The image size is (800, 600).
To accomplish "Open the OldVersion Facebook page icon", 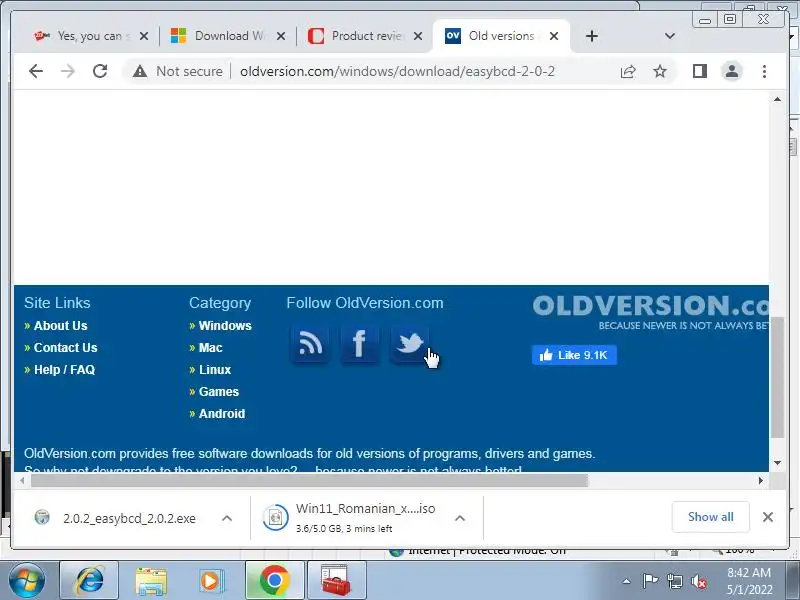I will [360, 343].
